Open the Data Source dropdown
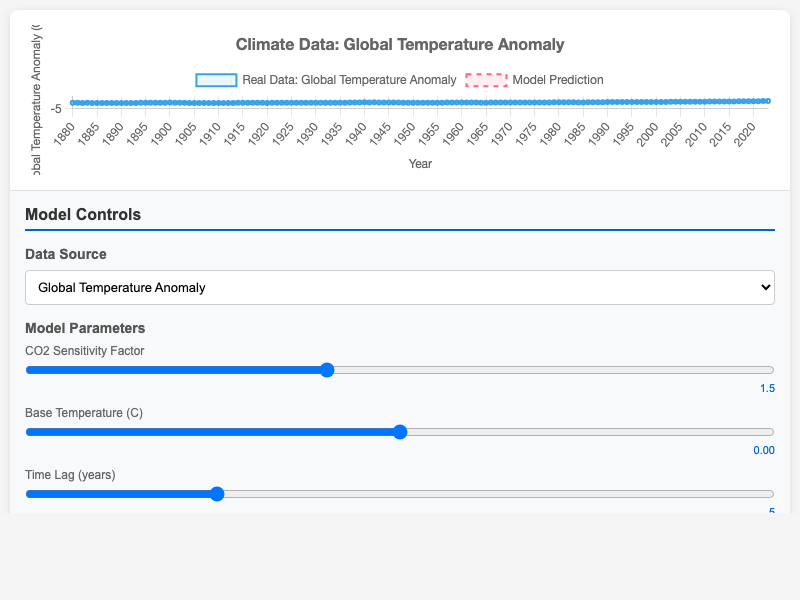This screenshot has width=800, height=600. [399, 288]
